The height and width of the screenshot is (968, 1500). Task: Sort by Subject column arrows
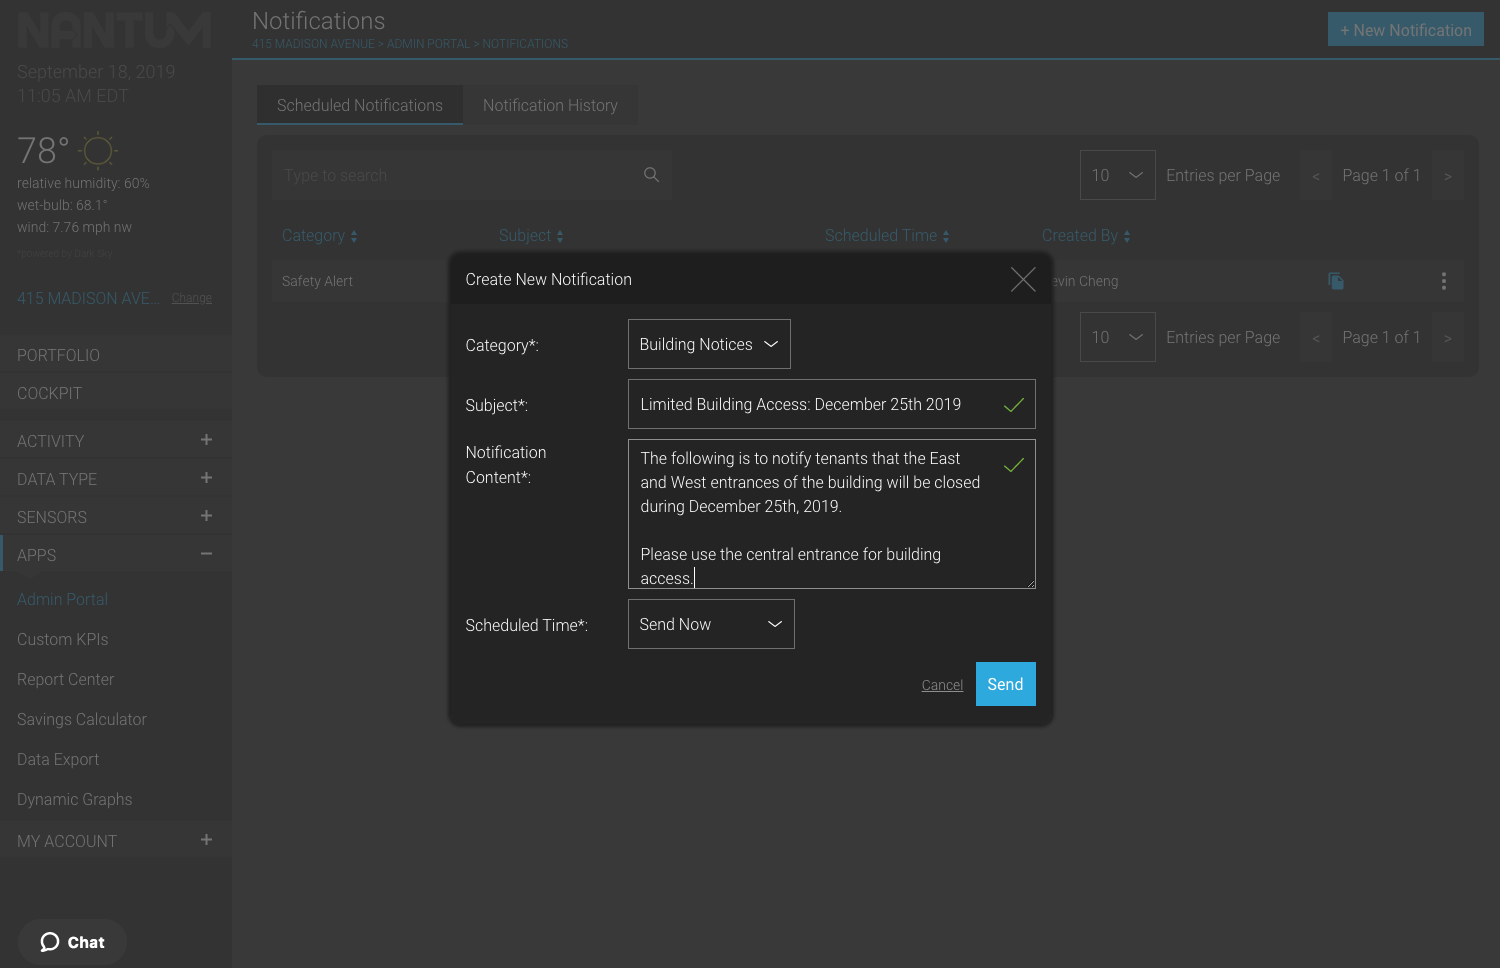coord(560,236)
